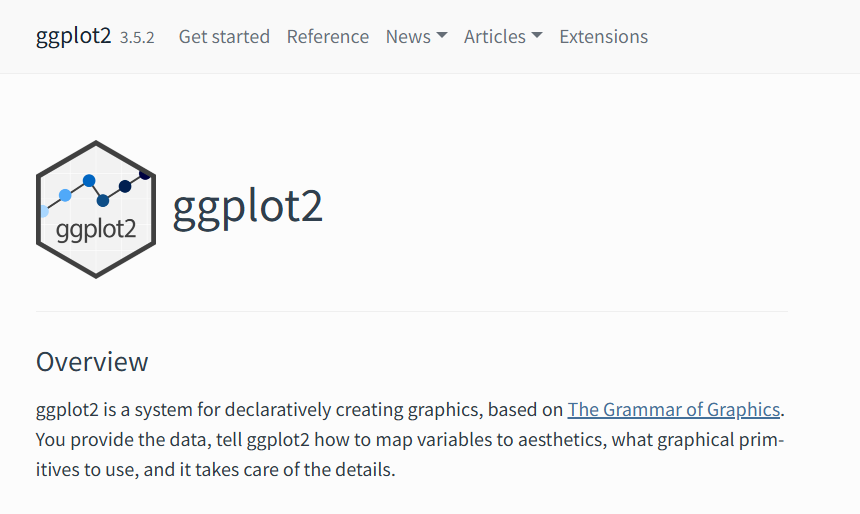Click the overview paragraph text
860x514 pixels.
[x=410, y=439]
